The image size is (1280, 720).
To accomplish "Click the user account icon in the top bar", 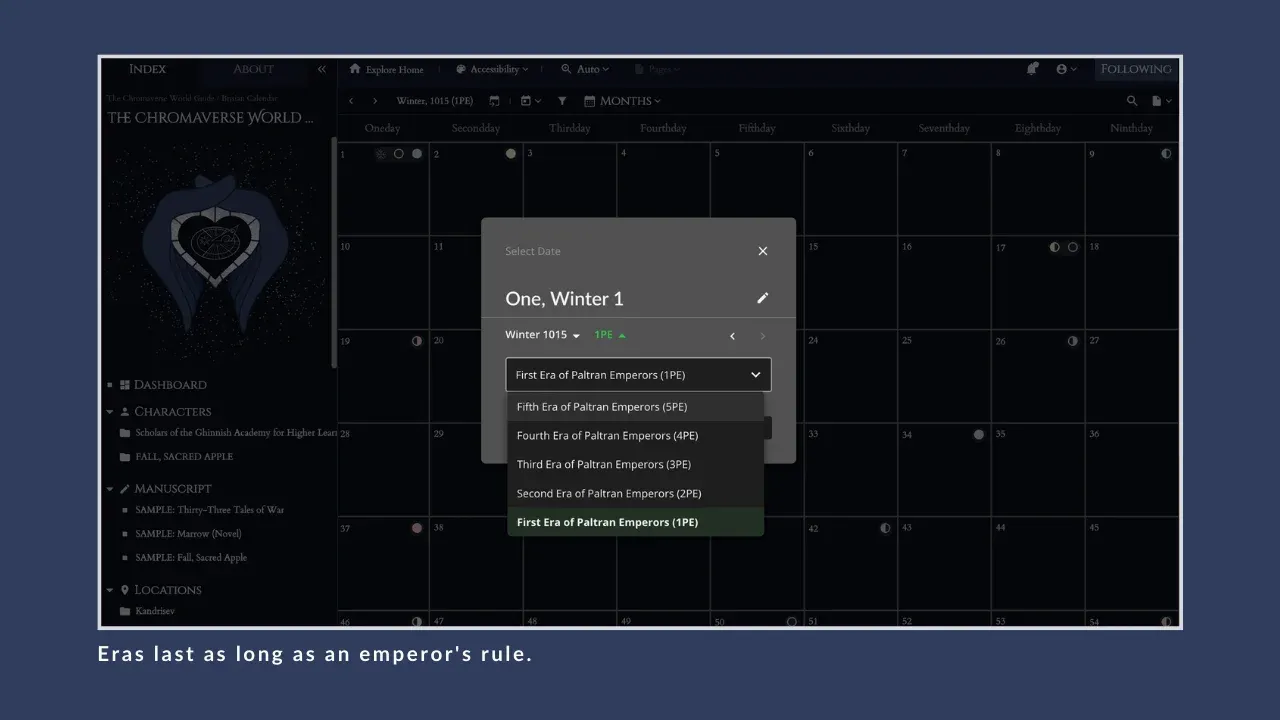I will coord(1064,69).
